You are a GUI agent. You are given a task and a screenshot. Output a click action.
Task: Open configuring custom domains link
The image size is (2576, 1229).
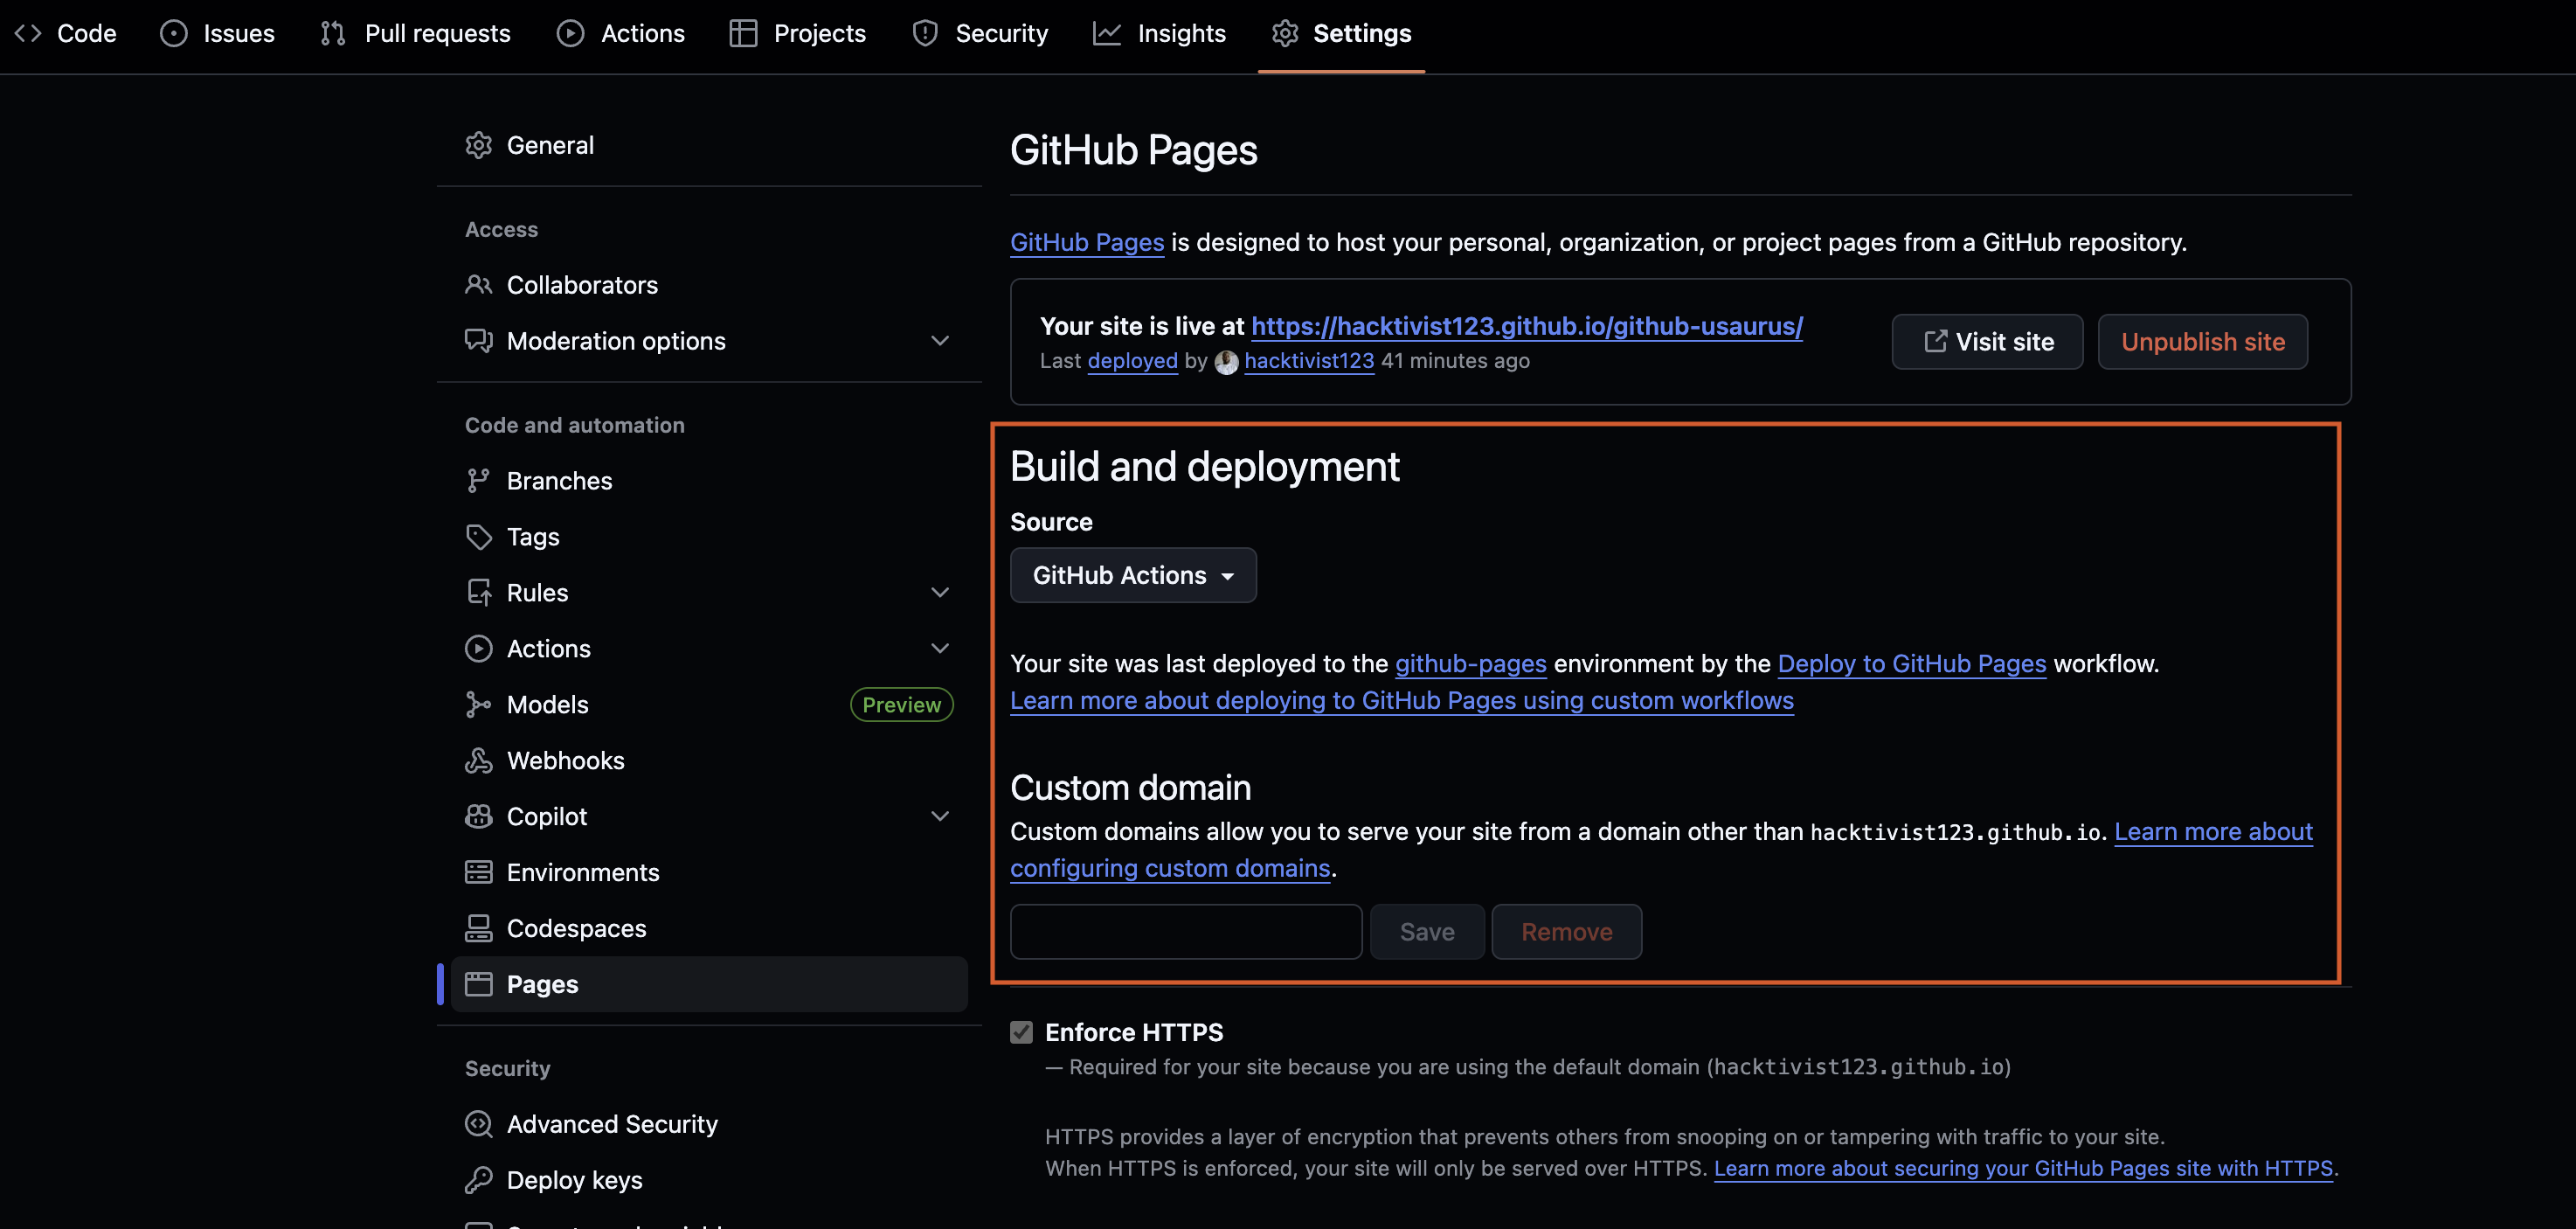click(1170, 868)
